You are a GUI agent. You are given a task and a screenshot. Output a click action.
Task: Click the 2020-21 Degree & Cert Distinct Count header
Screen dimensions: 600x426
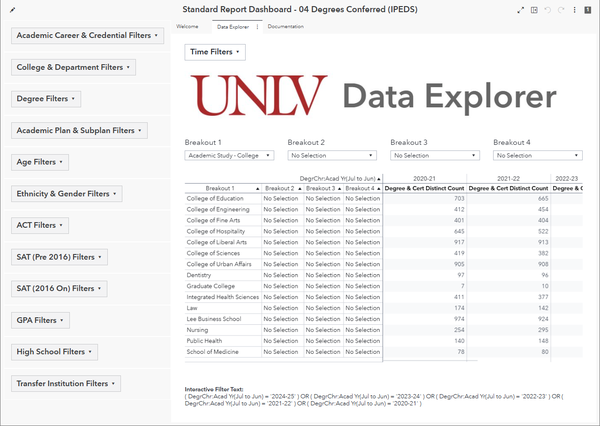coord(424,189)
